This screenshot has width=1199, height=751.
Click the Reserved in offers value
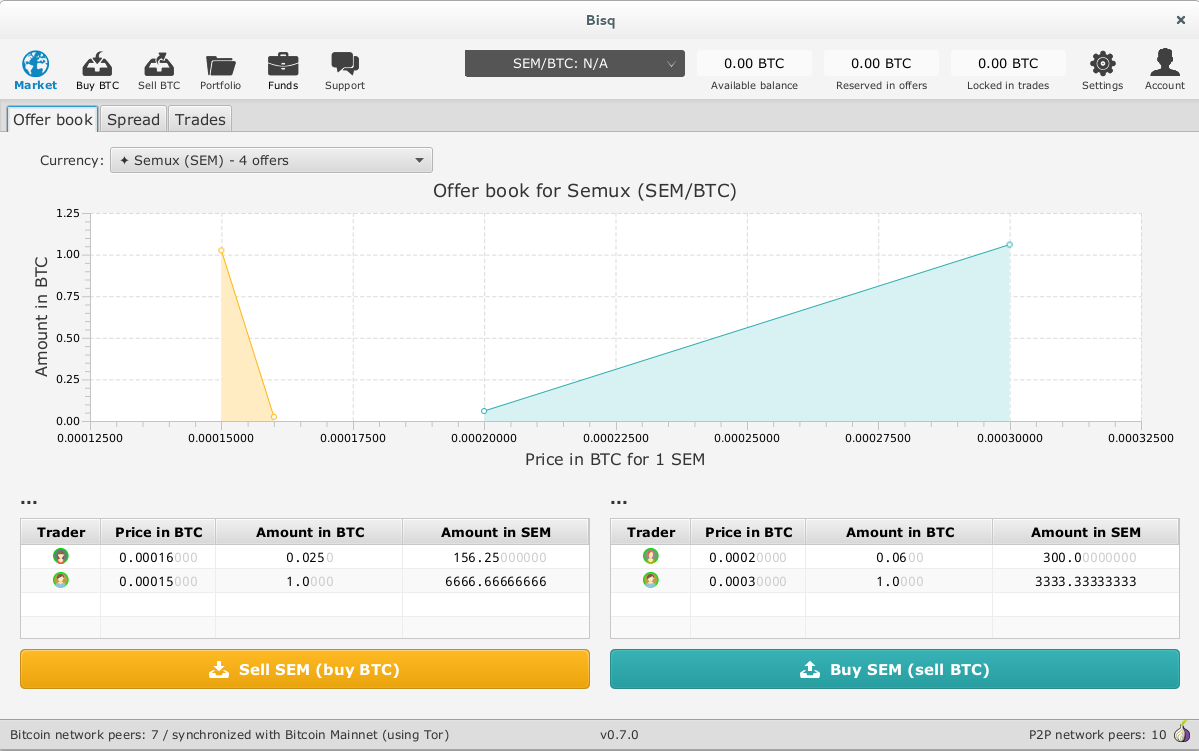pos(881,63)
